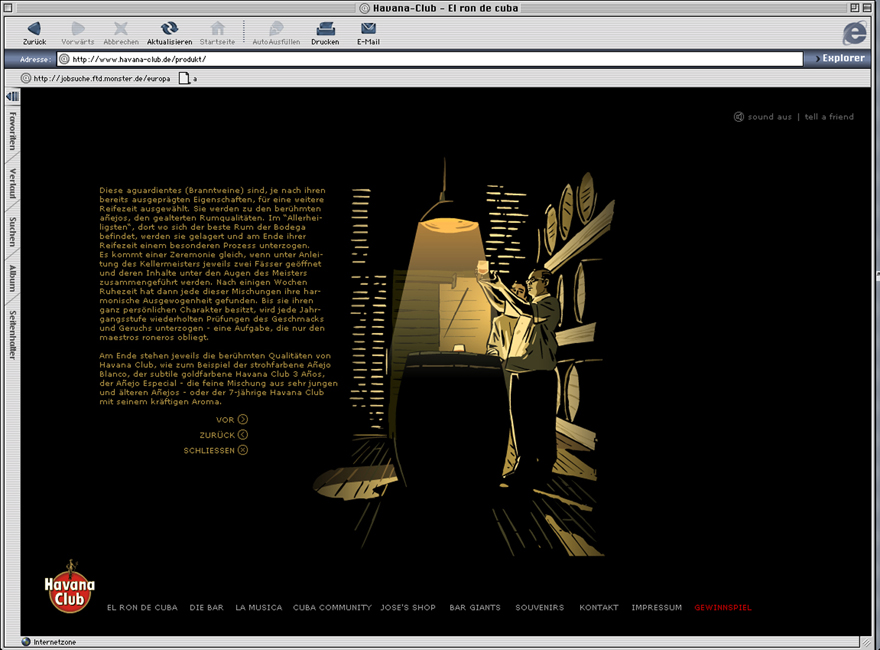The image size is (880, 650).
Task: Open SOUVENIRS menu item
Action: [x=539, y=607]
